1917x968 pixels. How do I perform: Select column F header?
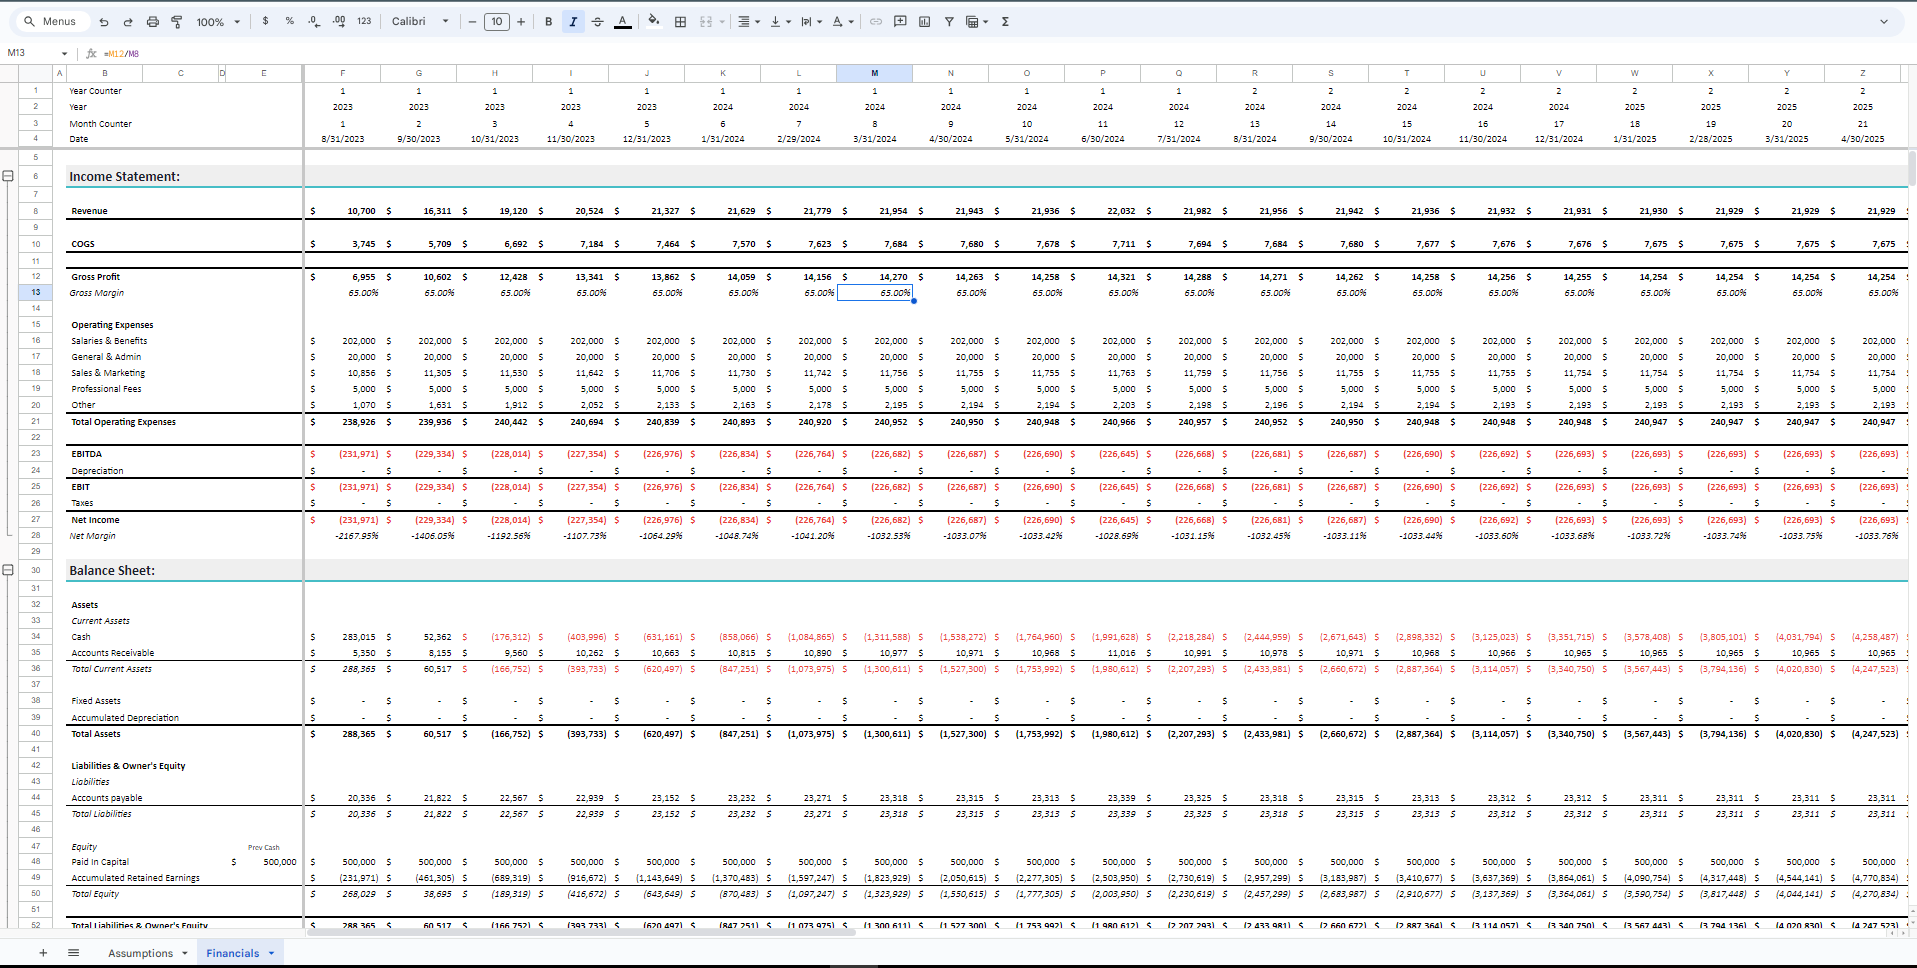(342, 73)
